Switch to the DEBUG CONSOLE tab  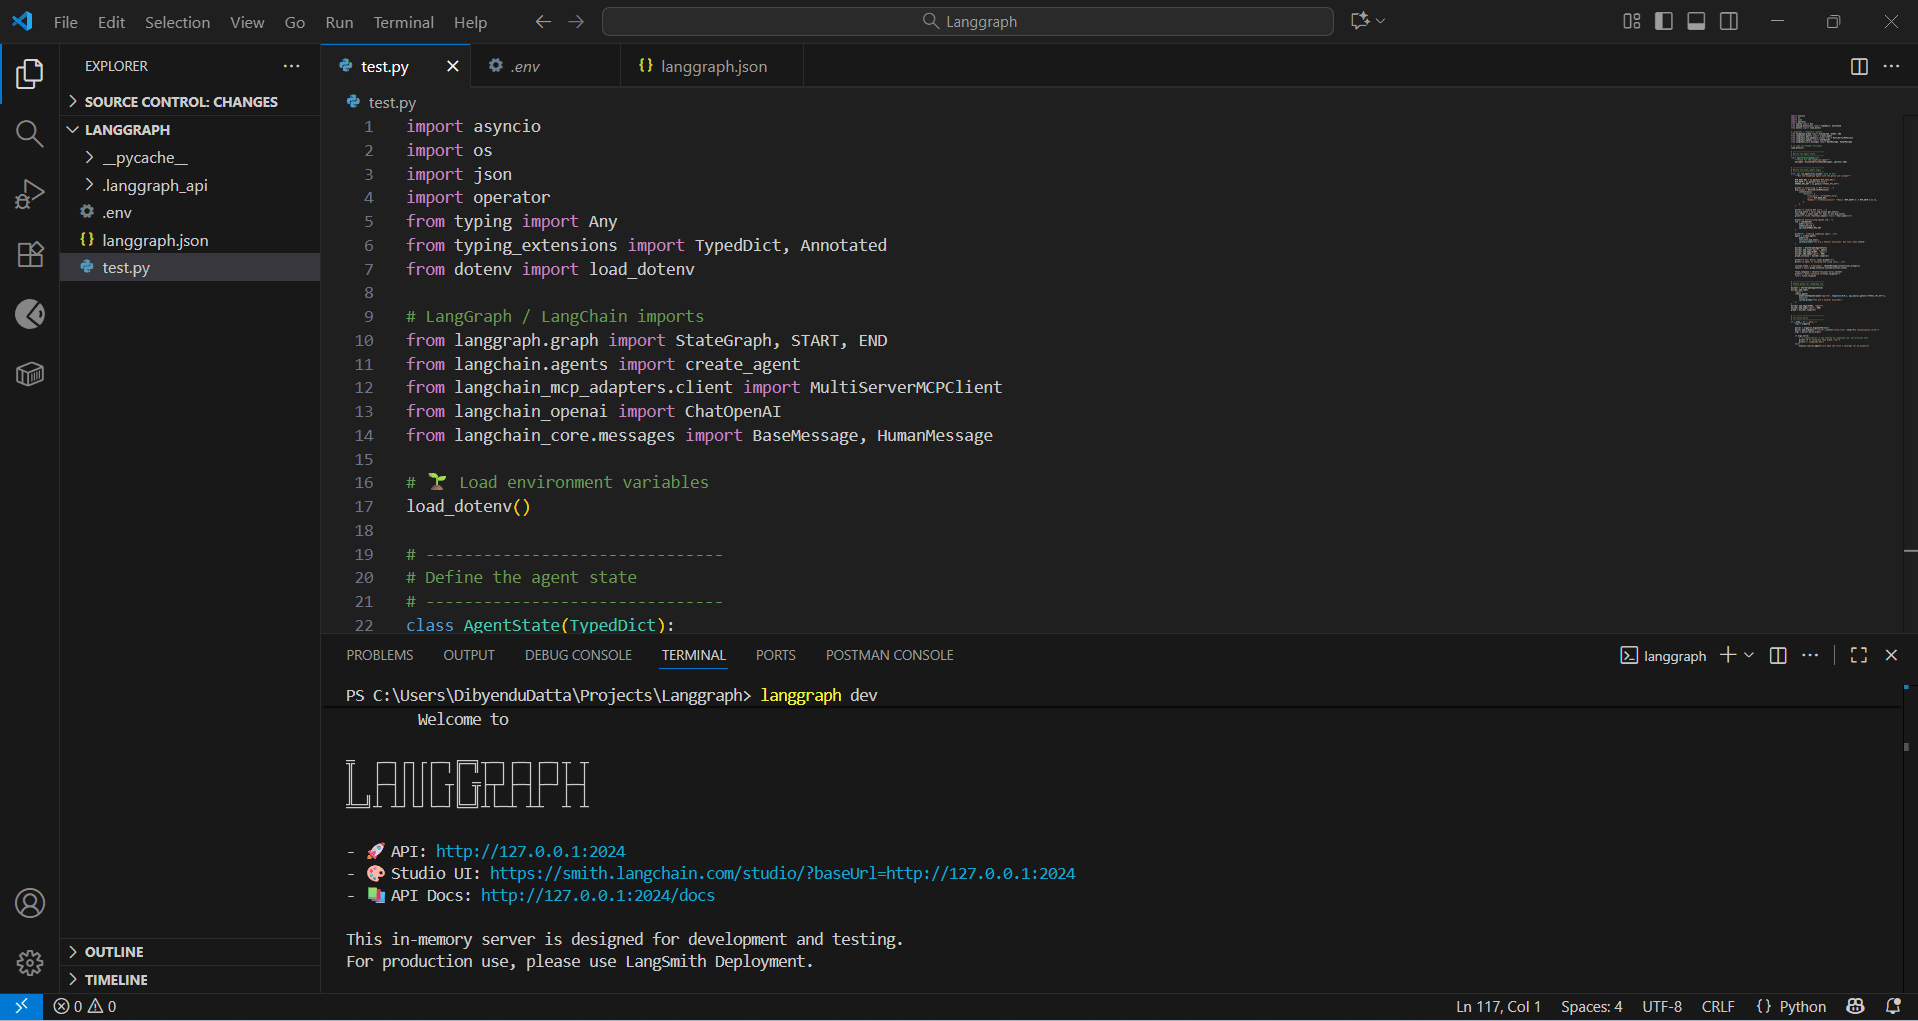coord(578,655)
